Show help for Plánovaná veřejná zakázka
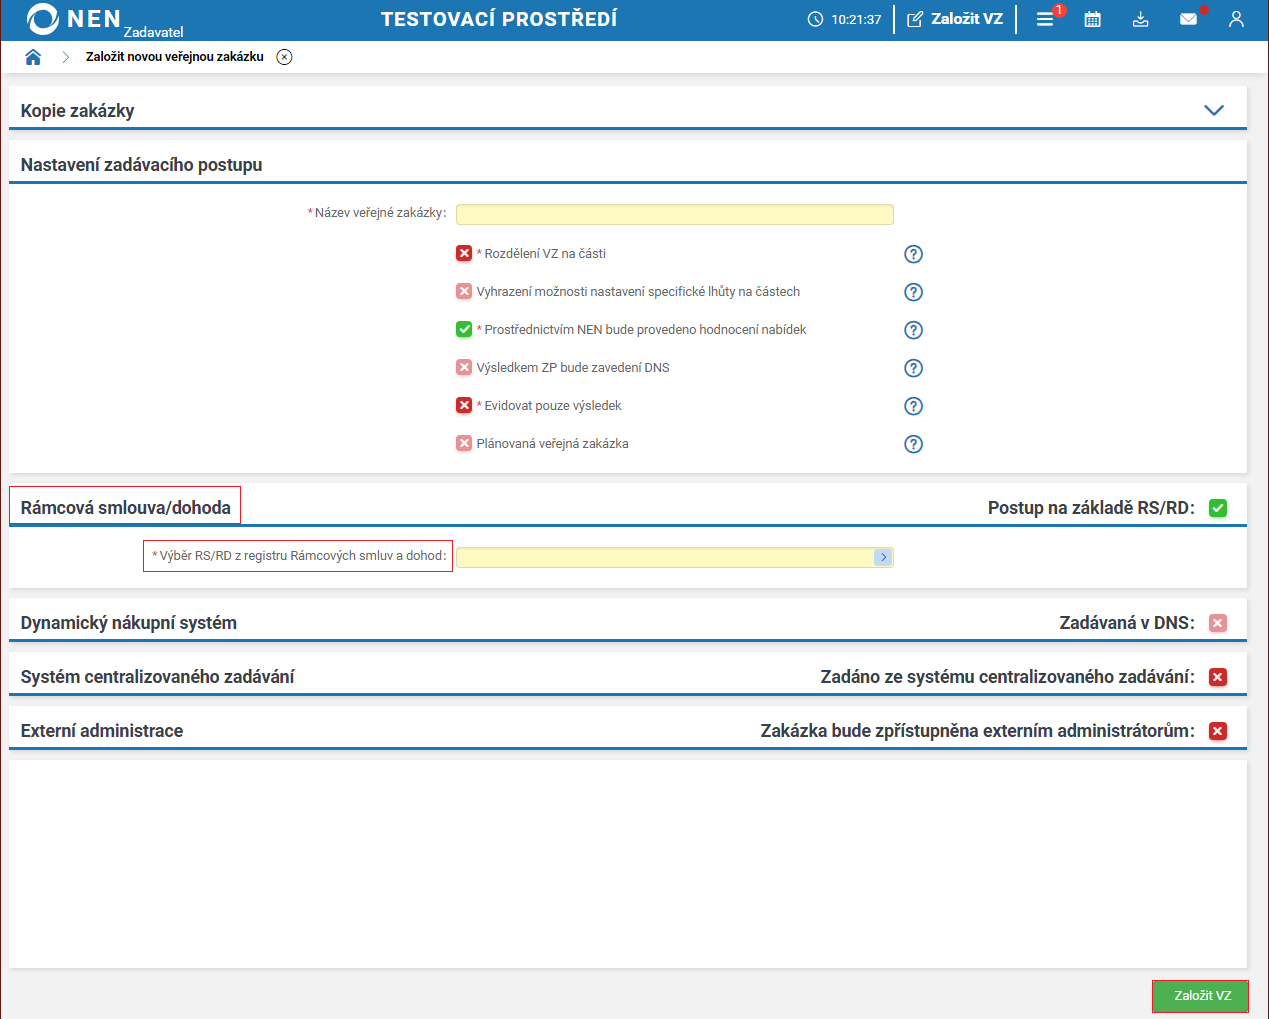The image size is (1269, 1019). pyautogui.click(x=913, y=444)
